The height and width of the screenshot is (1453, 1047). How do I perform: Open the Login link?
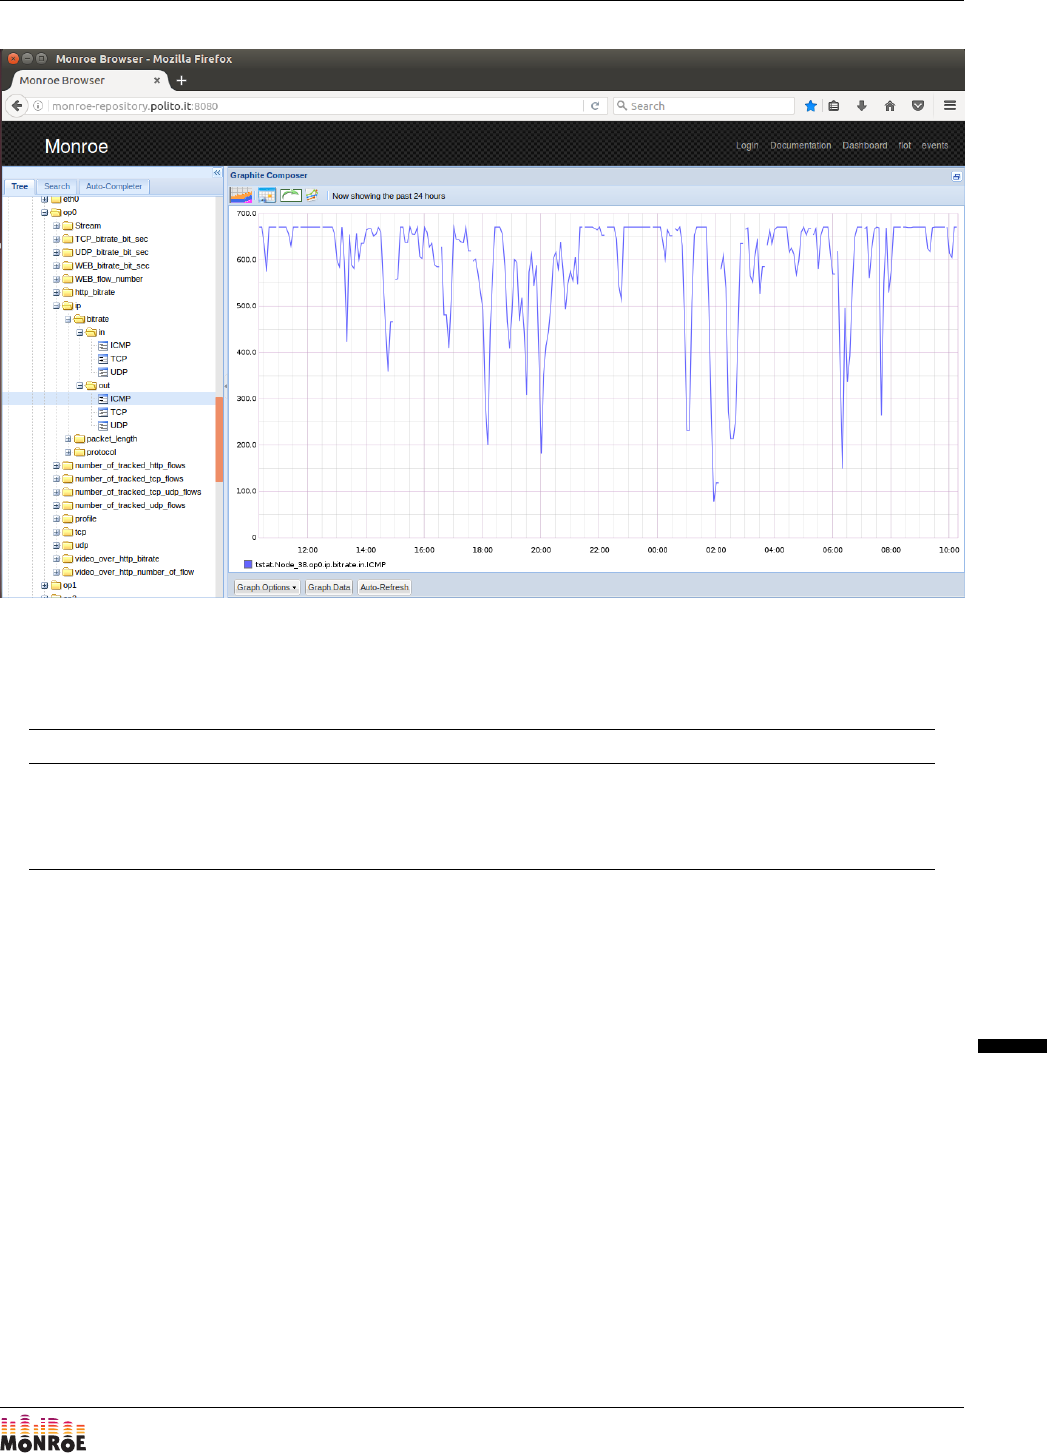click(x=747, y=145)
